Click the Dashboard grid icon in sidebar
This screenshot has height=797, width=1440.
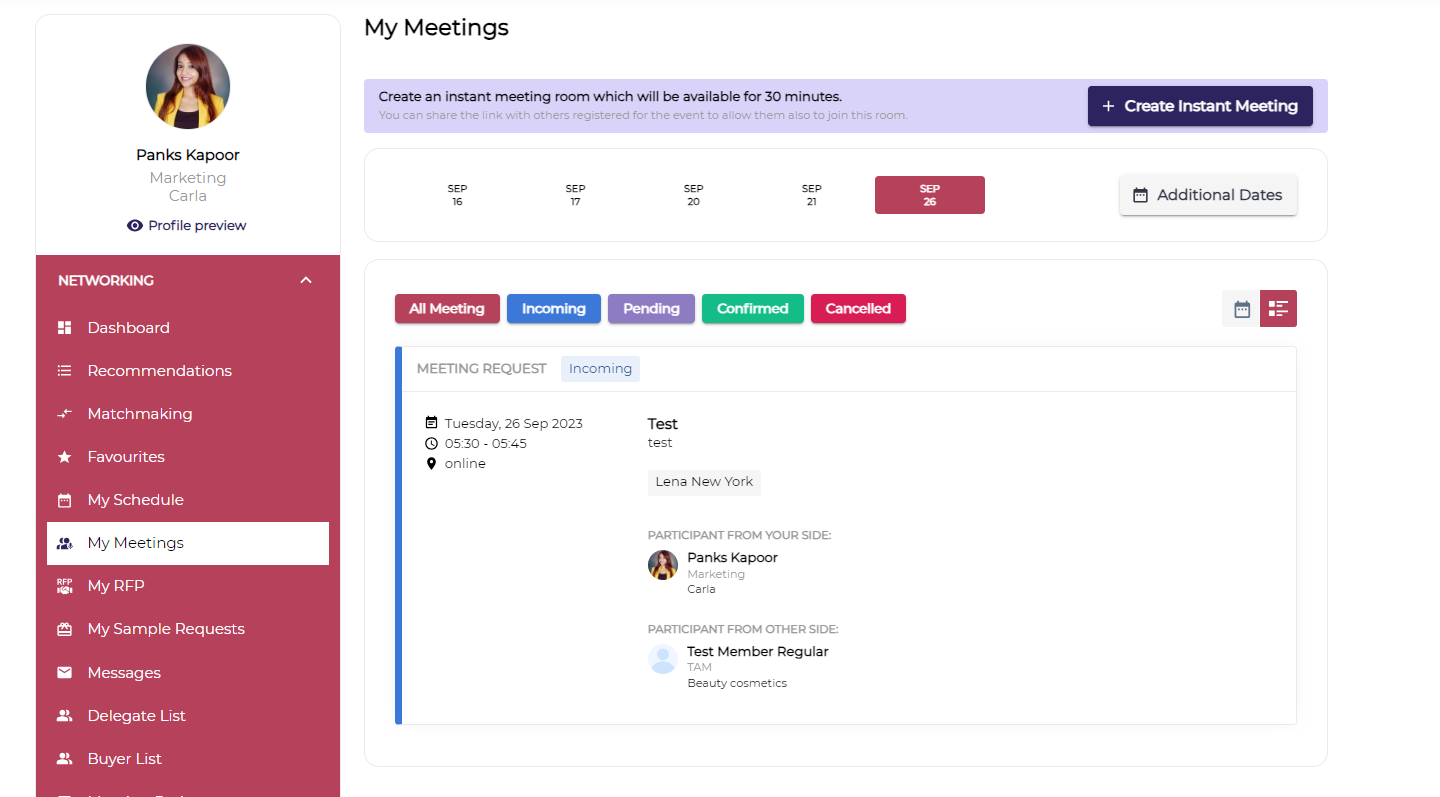[65, 328]
